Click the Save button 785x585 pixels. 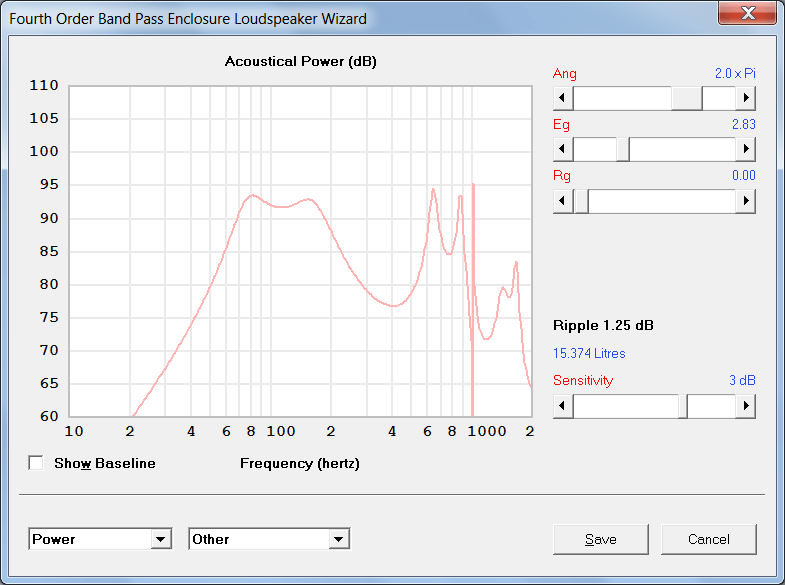point(601,539)
